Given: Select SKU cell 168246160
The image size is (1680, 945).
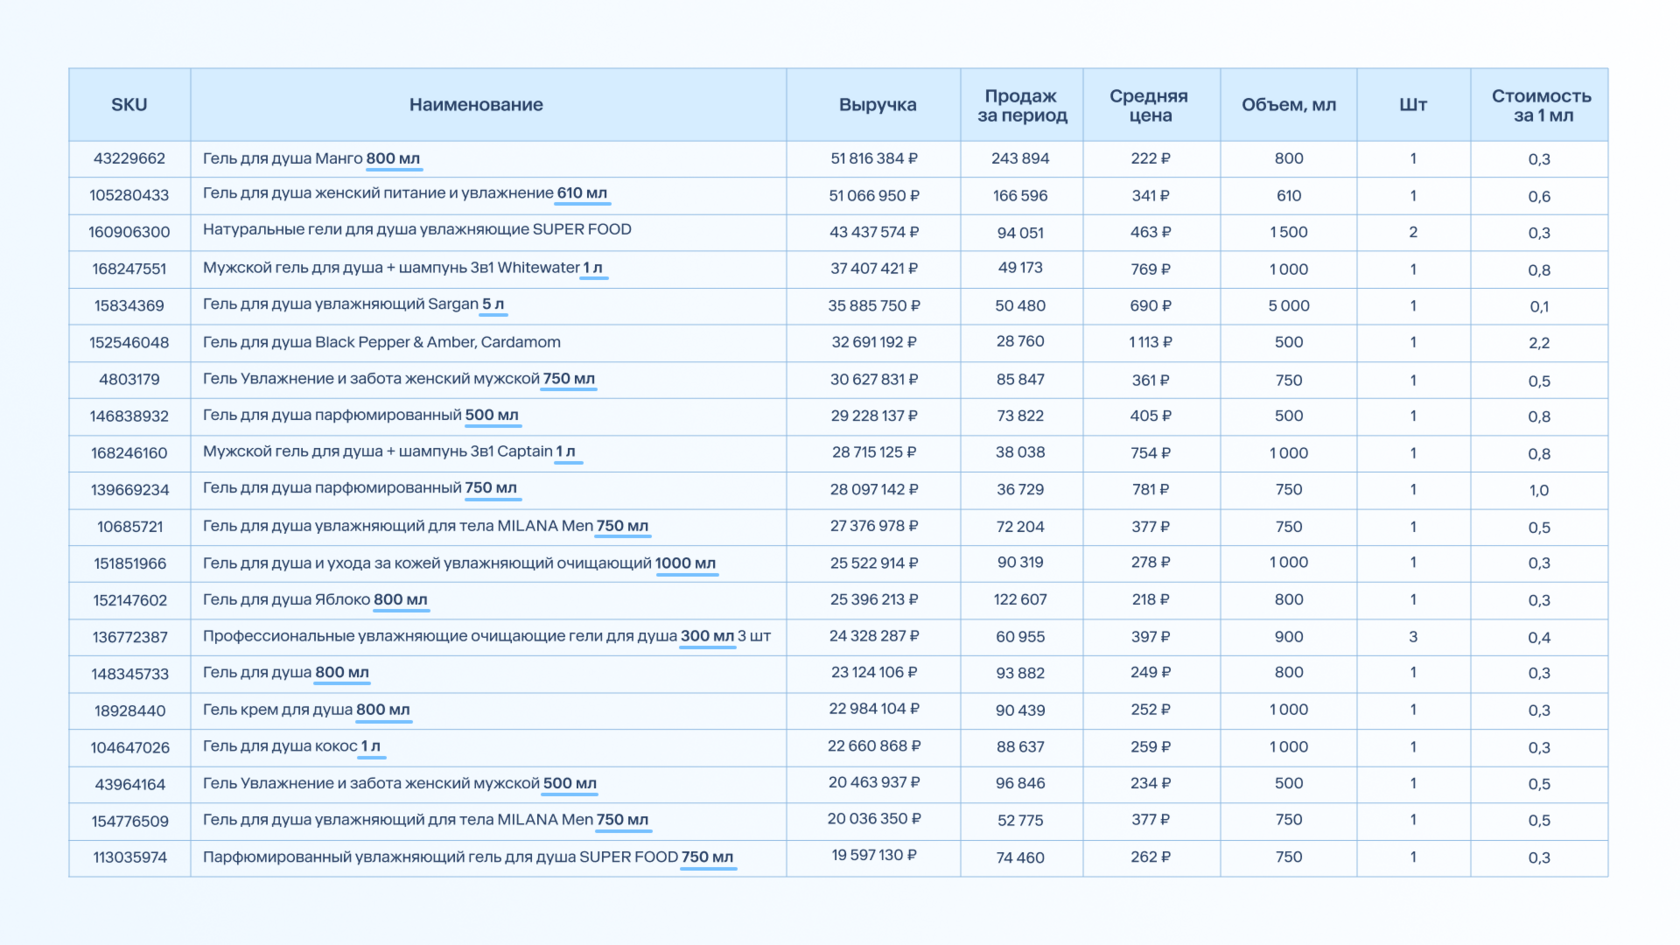Looking at the screenshot, I should point(129,453).
